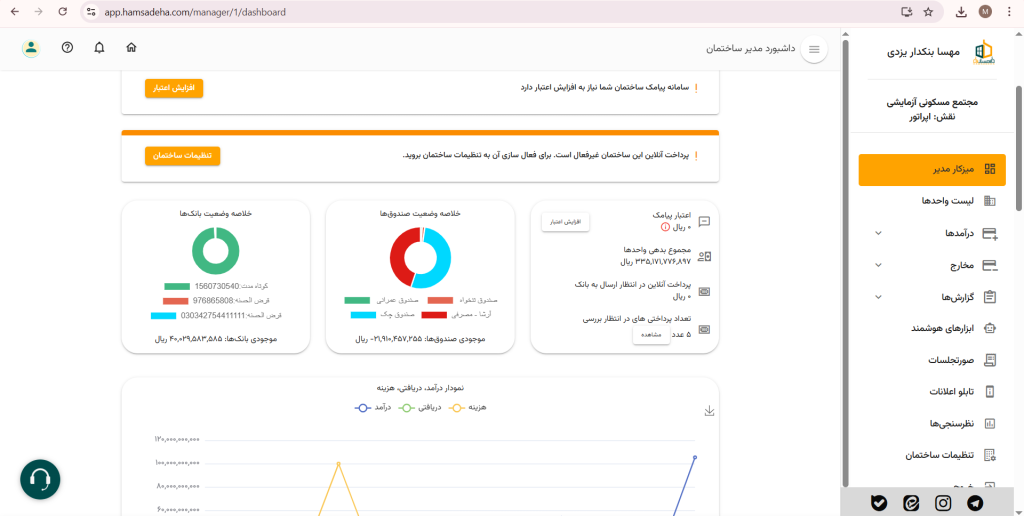1024x516 pixels.
Task: Click blue درآمد point at chart right edge
Action: point(695,457)
